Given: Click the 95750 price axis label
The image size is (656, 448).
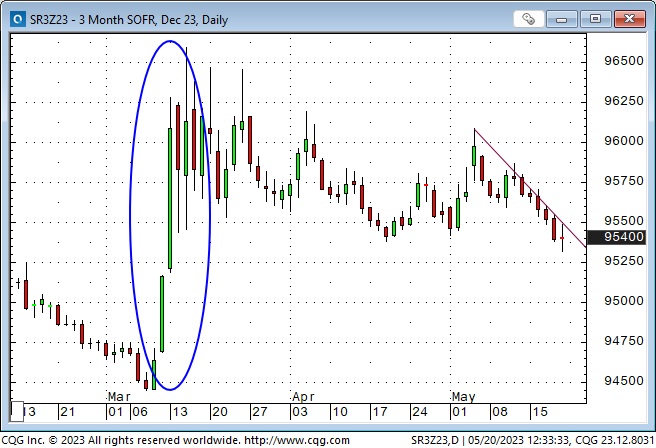Looking at the screenshot, I should click(x=624, y=181).
